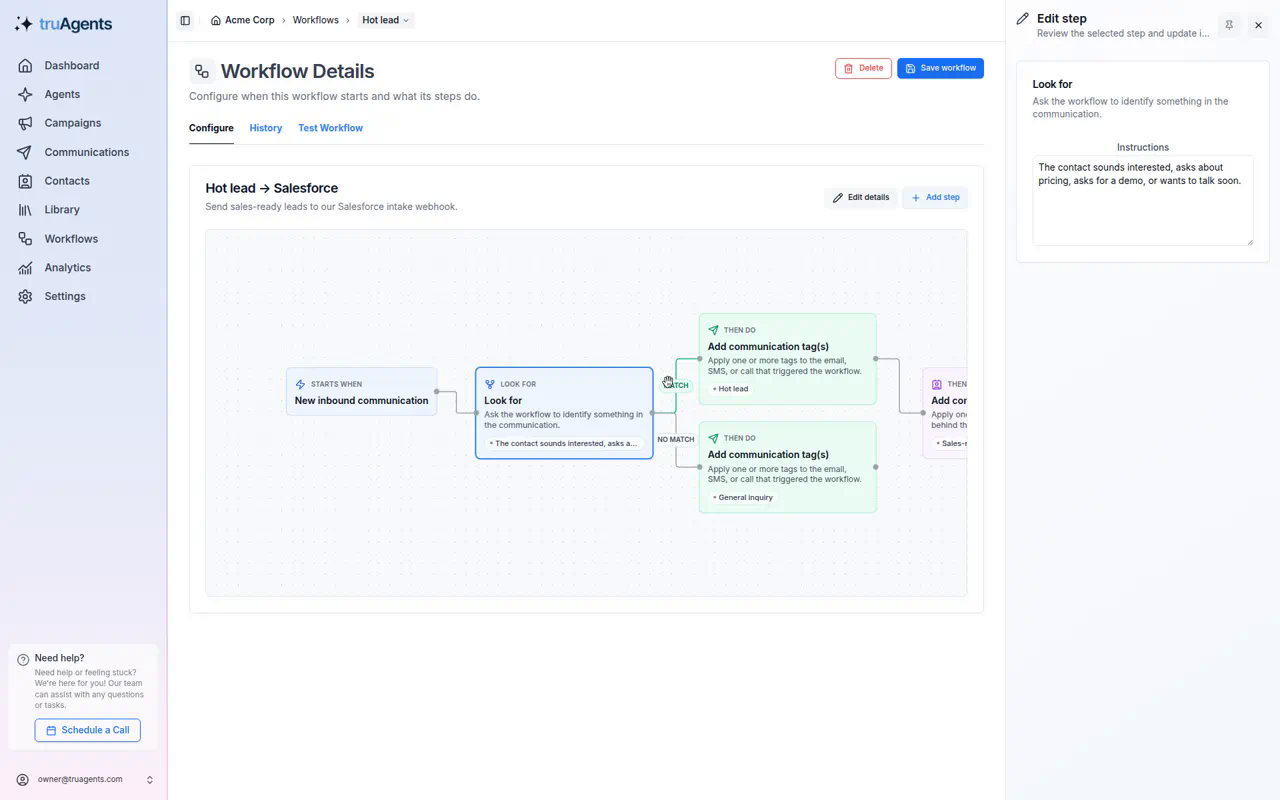The image size is (1280, 800).
Task: Open Communications in the sidebar
Action: point(84,152)
